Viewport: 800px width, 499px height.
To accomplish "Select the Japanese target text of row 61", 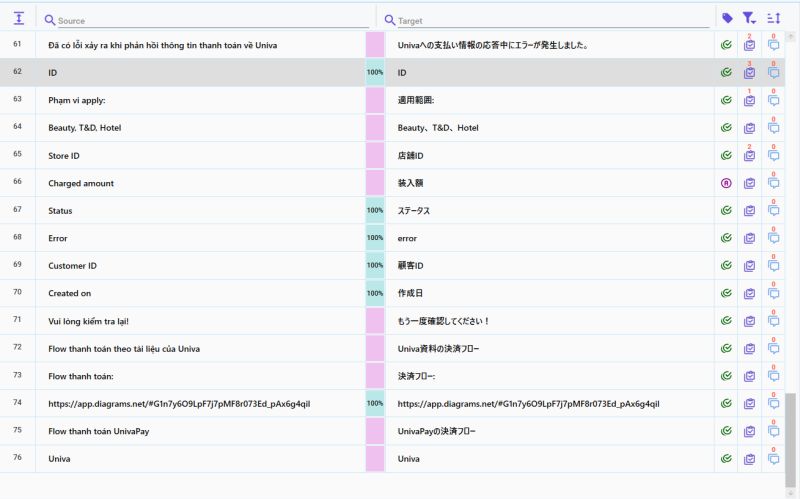I will click(x=493, y=45).
